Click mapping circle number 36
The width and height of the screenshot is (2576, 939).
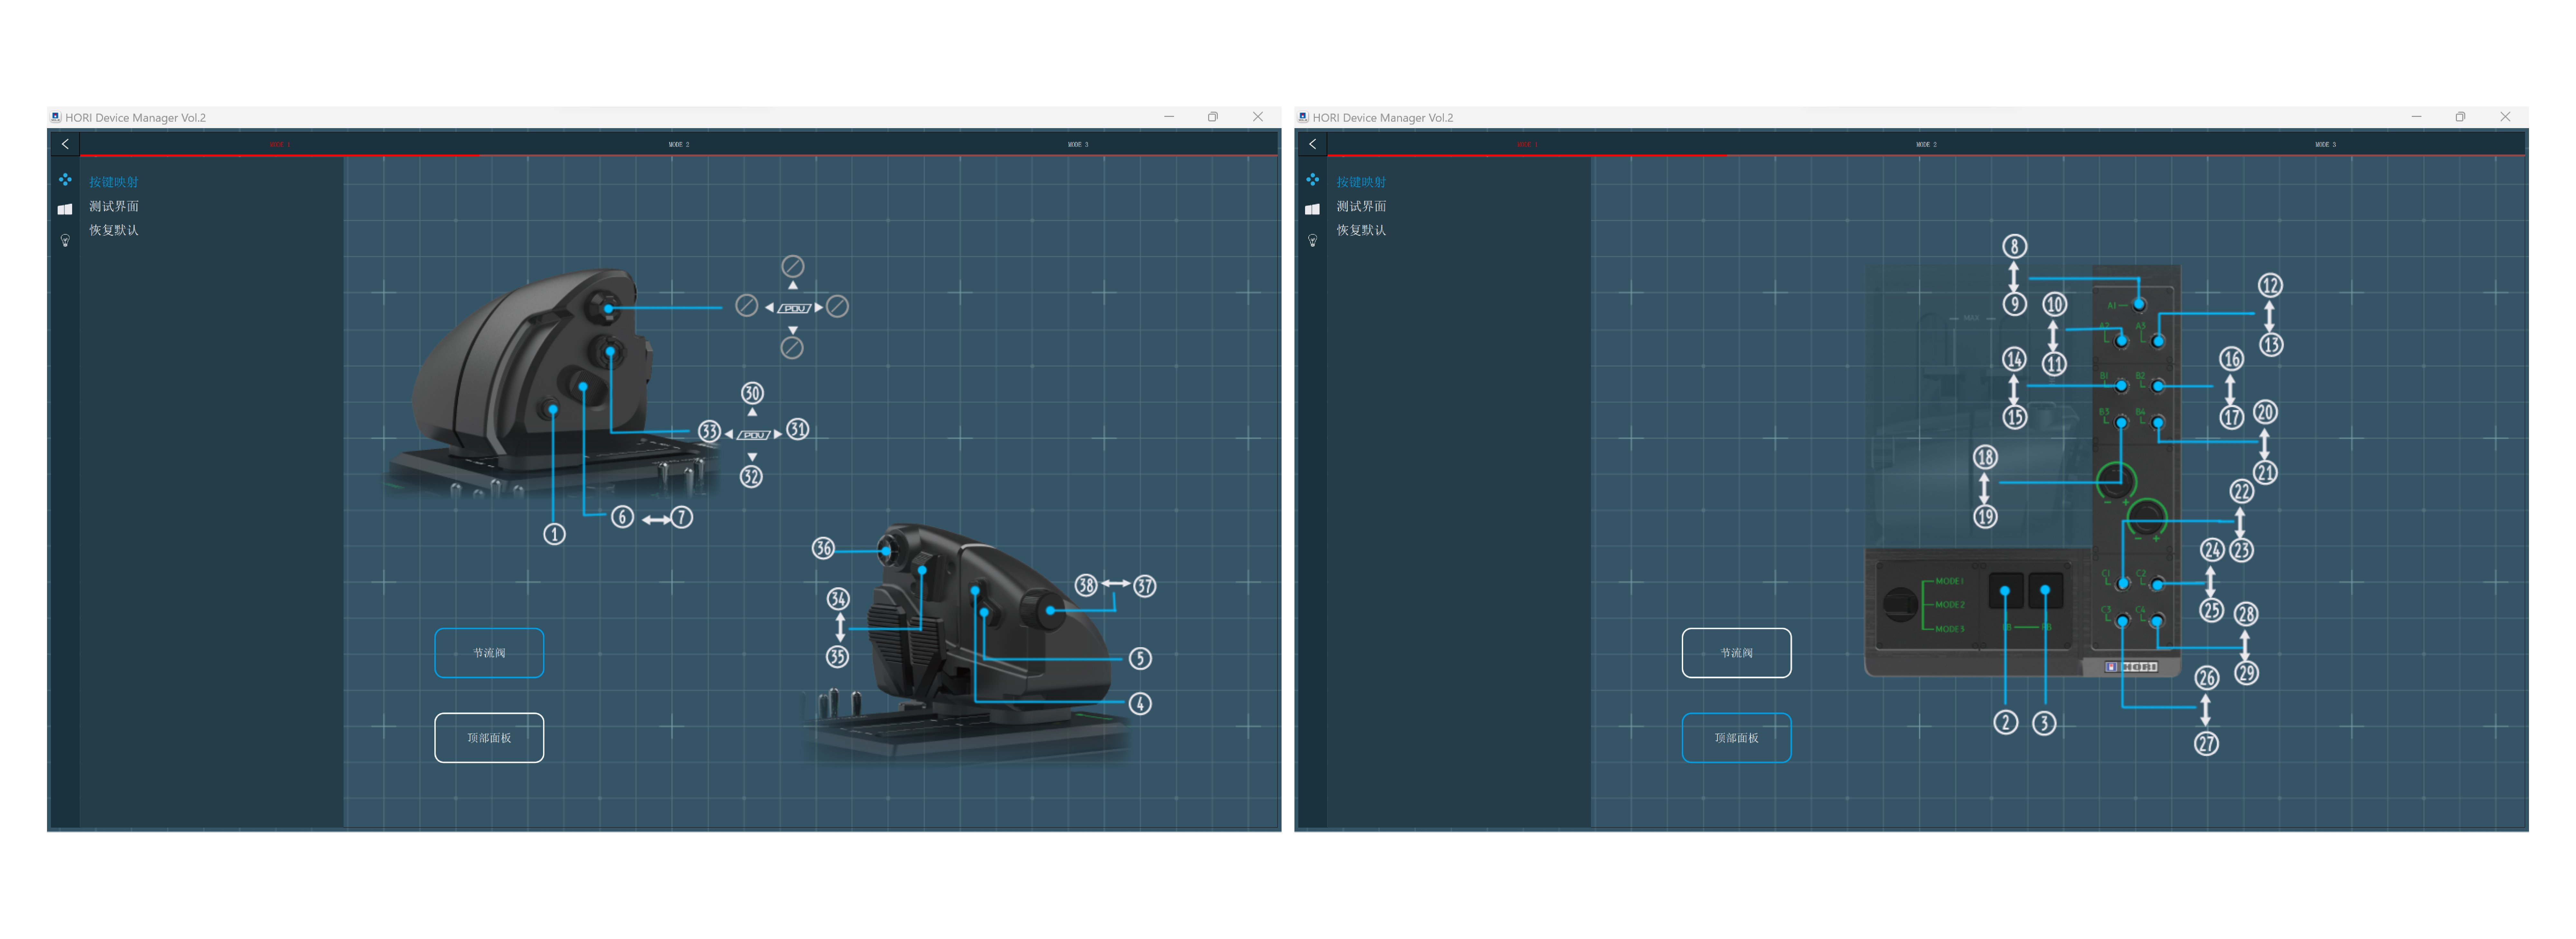click(x=823, y=548)
